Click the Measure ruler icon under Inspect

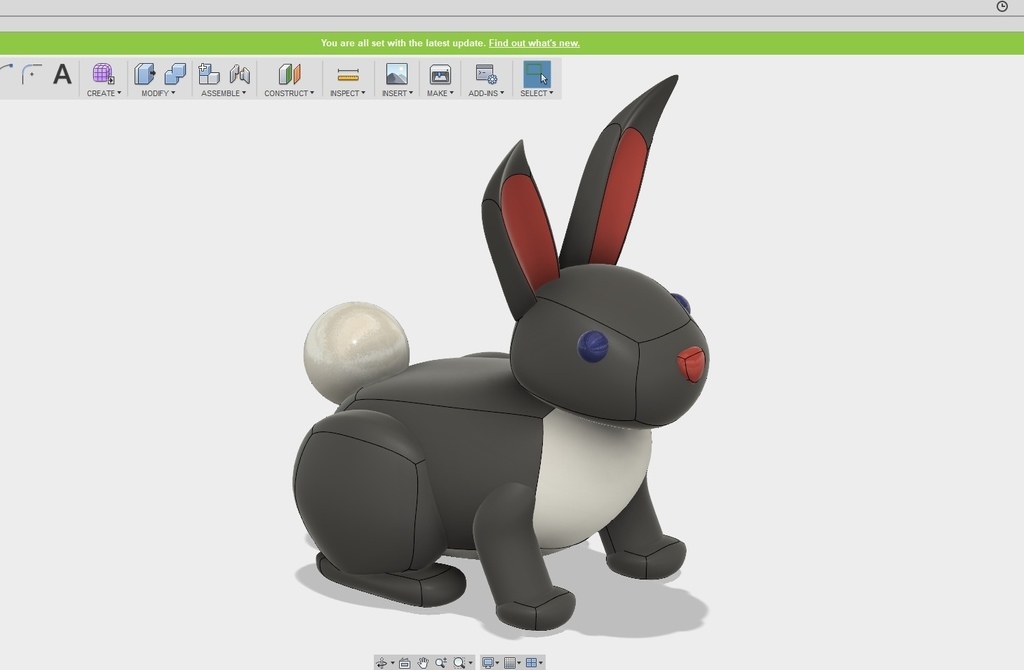[347, 72]
